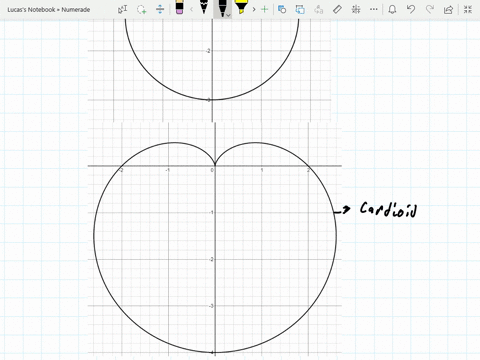The height and width of the screenshot is (360, 480).
Task: Click the Undo arrow
Action: (411, 9)
